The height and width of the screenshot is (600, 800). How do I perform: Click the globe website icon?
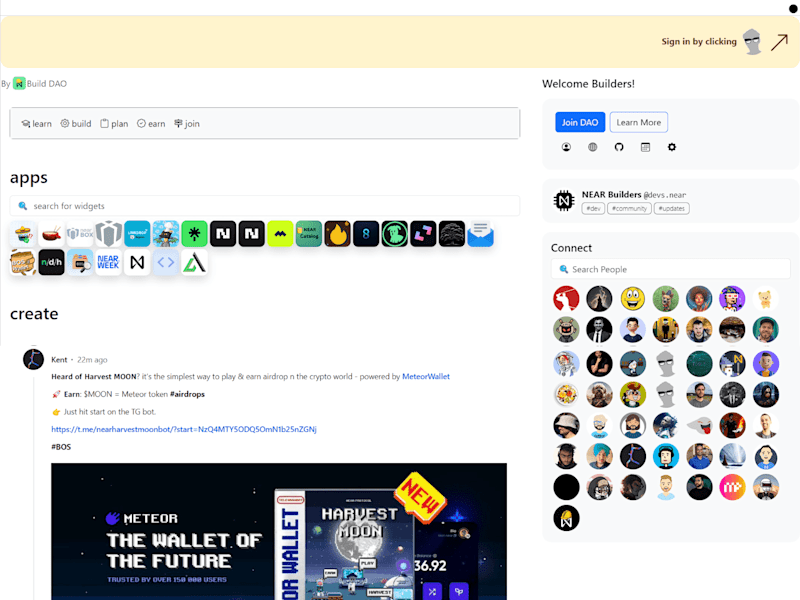point(592,147)
